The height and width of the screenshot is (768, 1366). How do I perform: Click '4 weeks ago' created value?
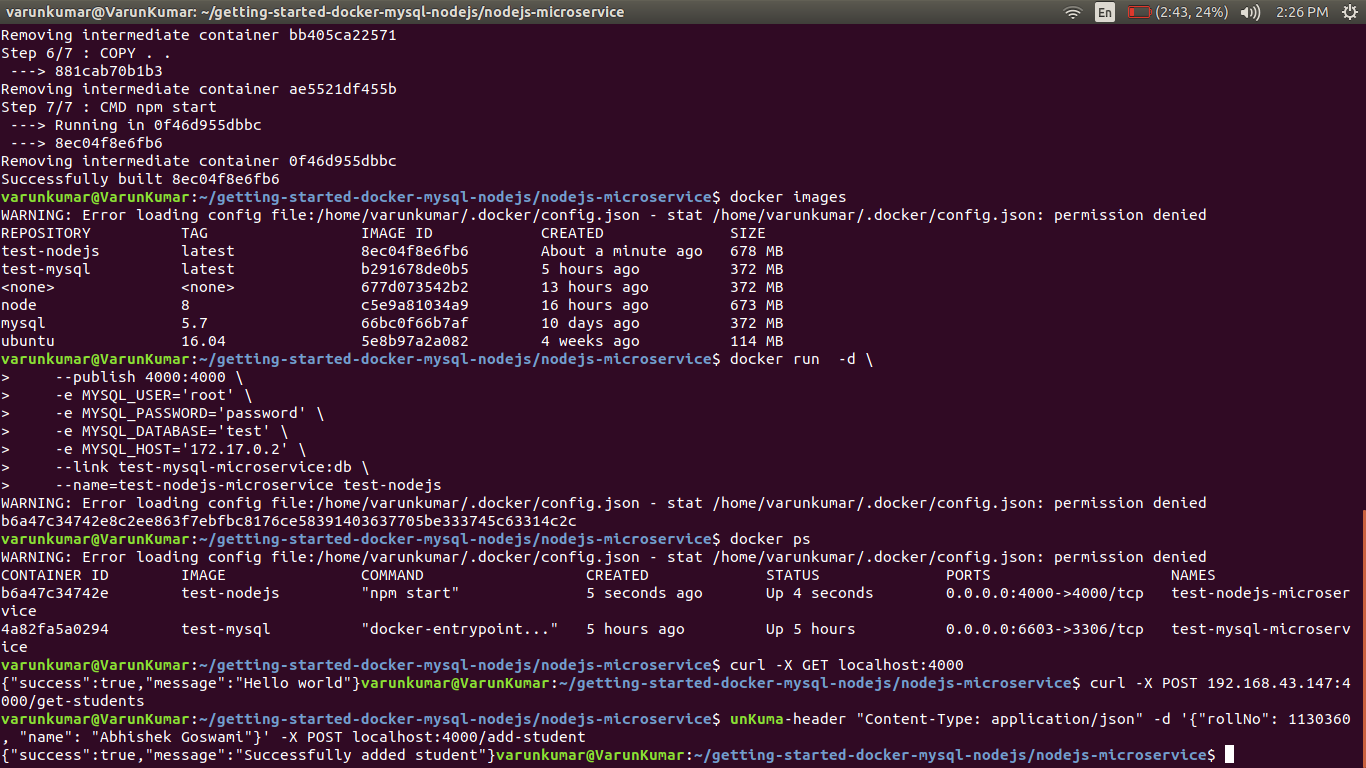(x=590, y=341)
